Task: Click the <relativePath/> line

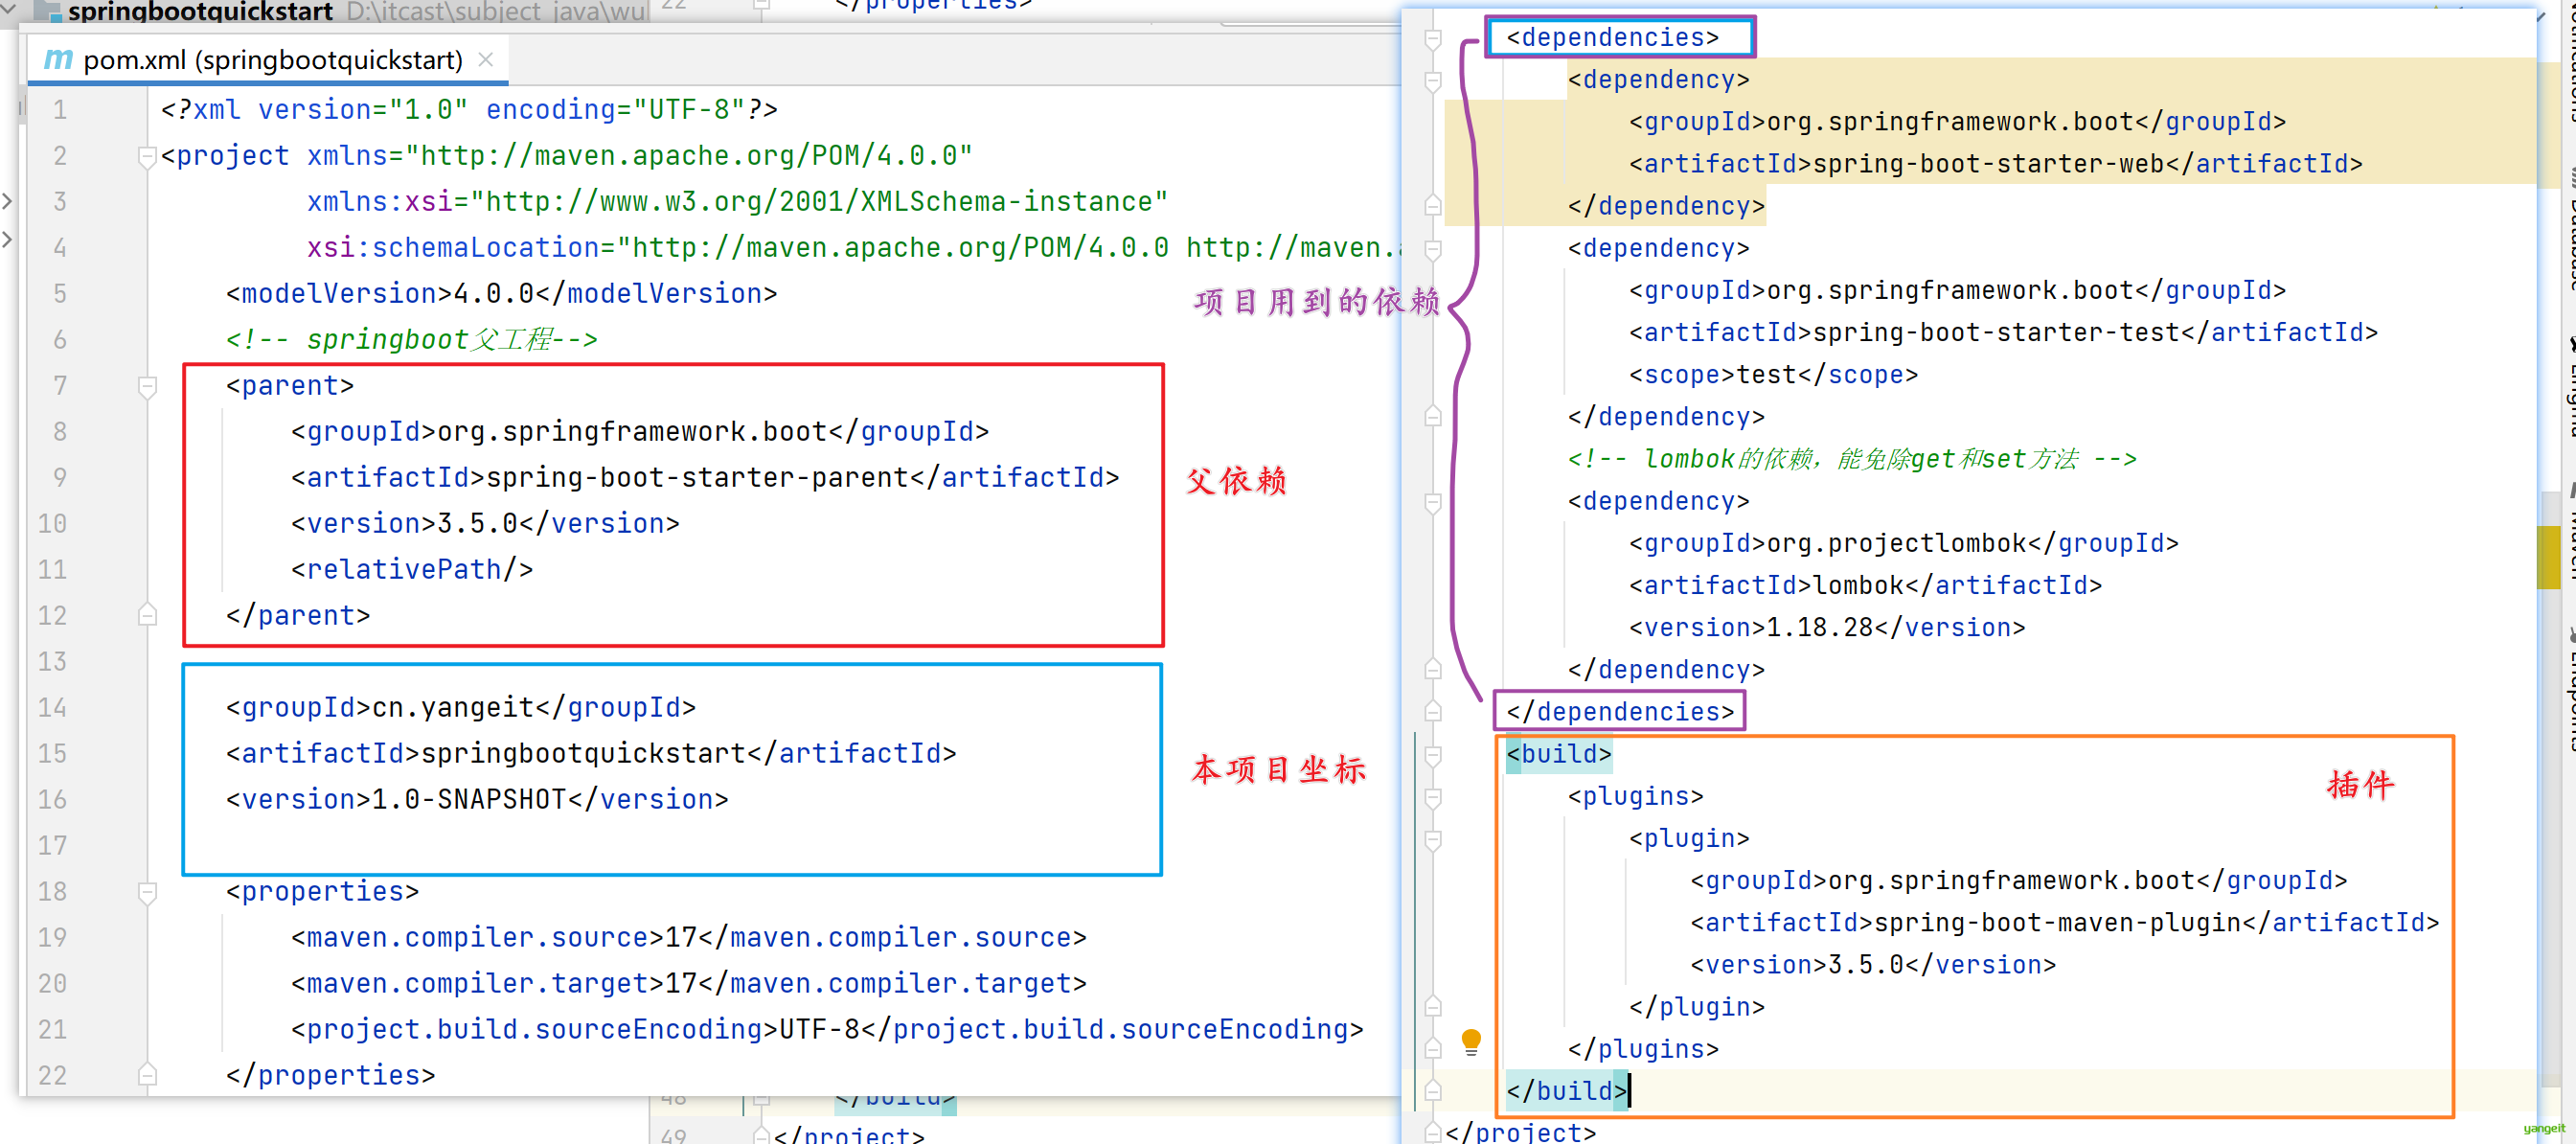Action: [411, 570]
